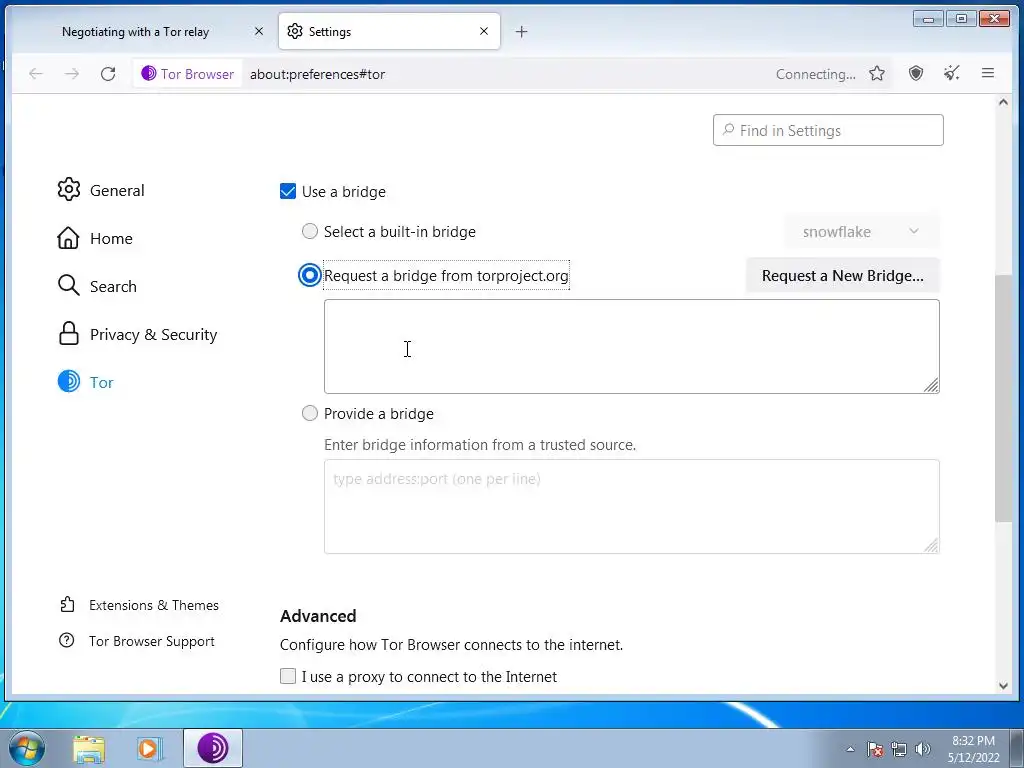Click the Support question mark icon
The width and height of the screenshot is (1024, 768).
(x=67, y=641)
